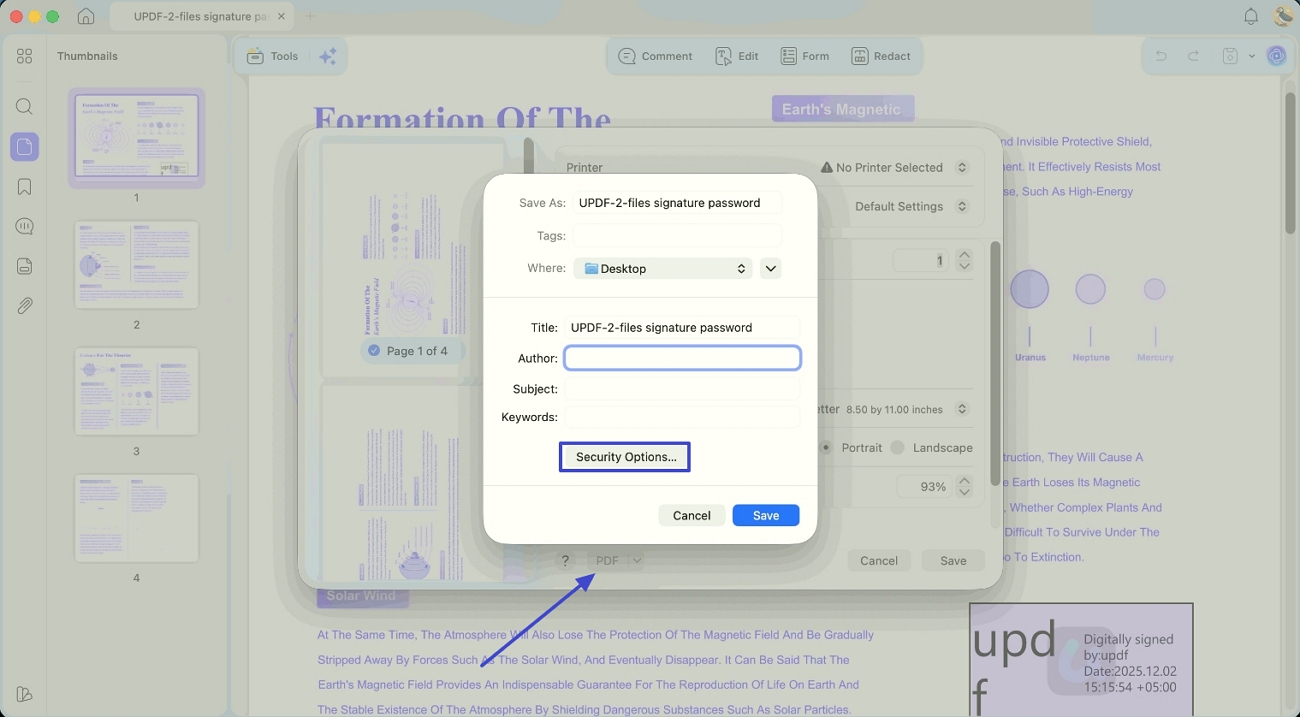1300x717 pixels.
Task: Expand the save dialog with chevron button
Action: tap(770, 268)
